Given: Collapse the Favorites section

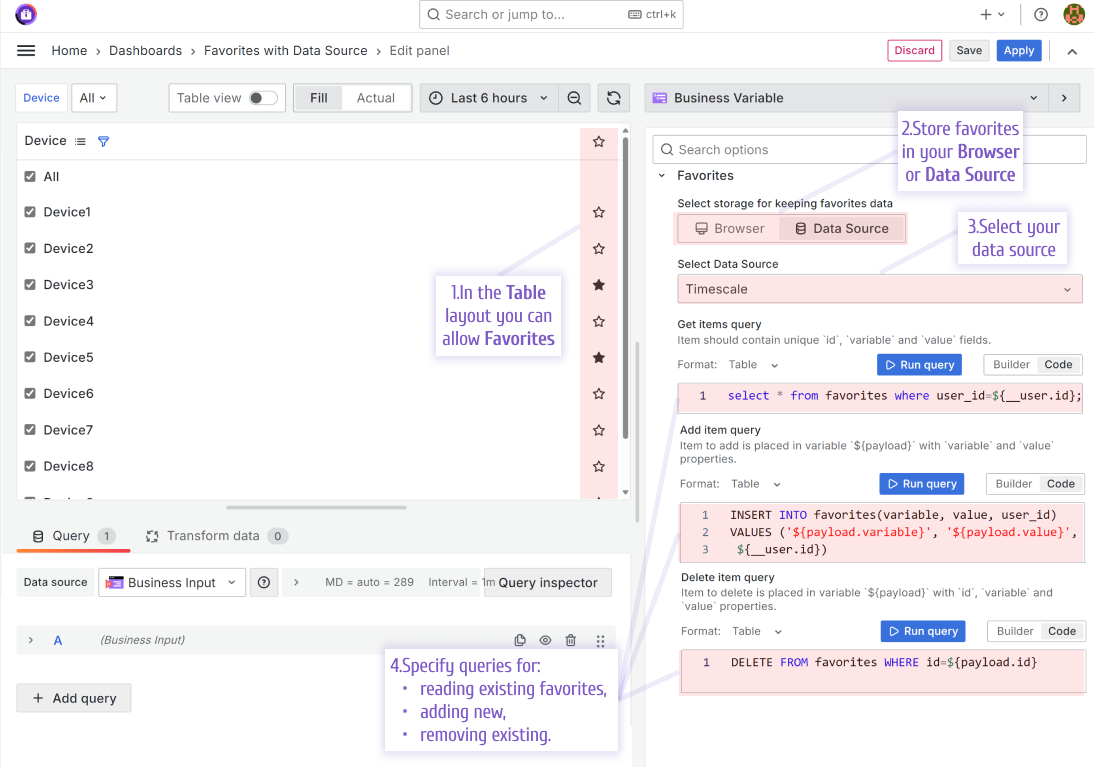Looking at the screenshot, I should (660, 173).
